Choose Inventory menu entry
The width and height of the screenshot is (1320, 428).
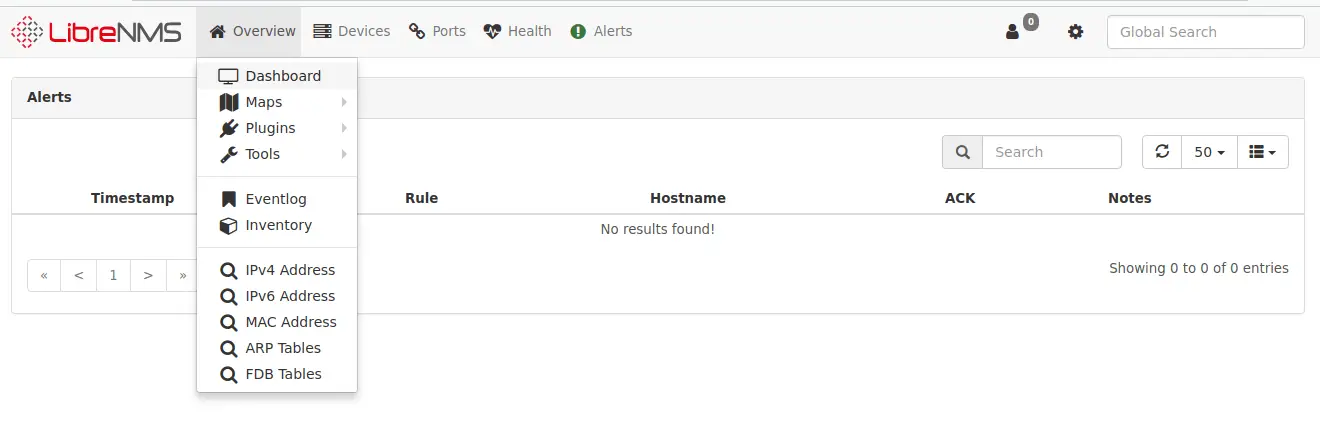pos(277,225)
